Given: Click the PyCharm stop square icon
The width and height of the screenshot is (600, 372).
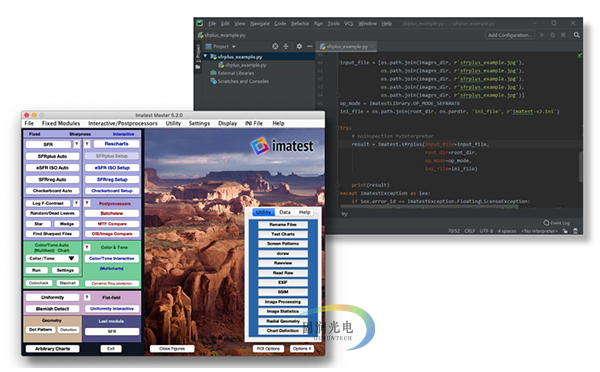Looking at the screenshot, I should (x=563, y=35).
